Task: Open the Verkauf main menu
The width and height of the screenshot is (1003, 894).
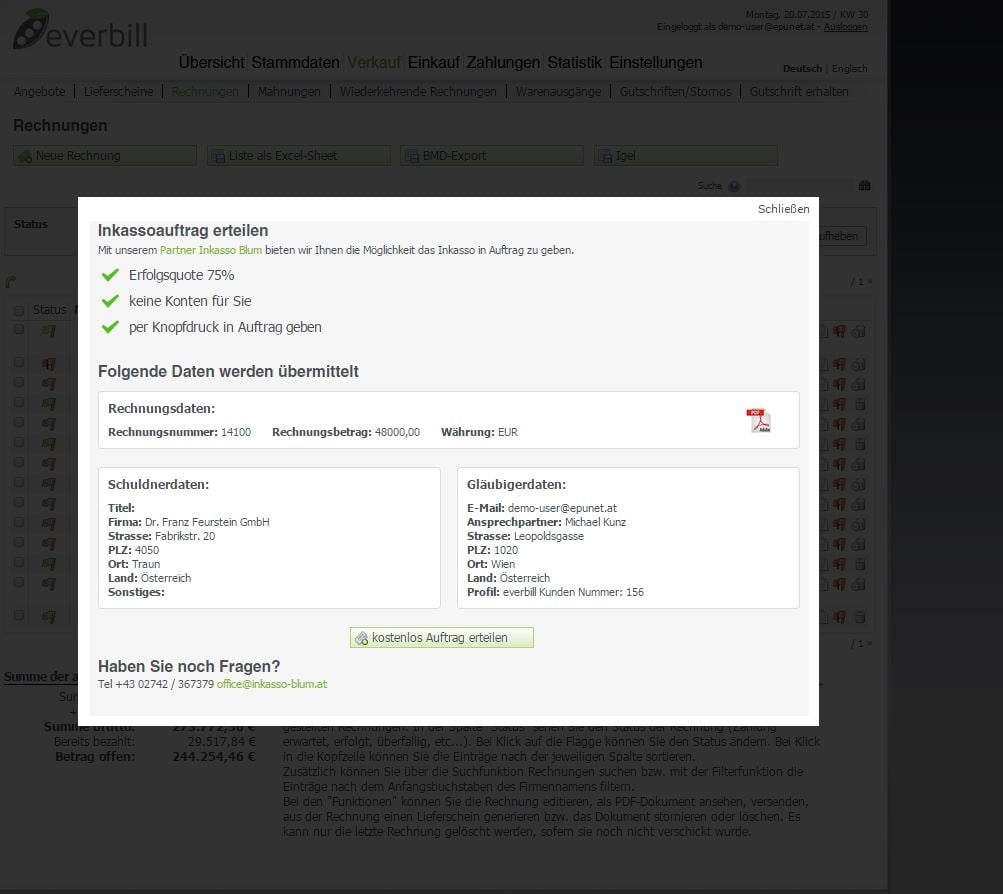Action: [374, 62]
